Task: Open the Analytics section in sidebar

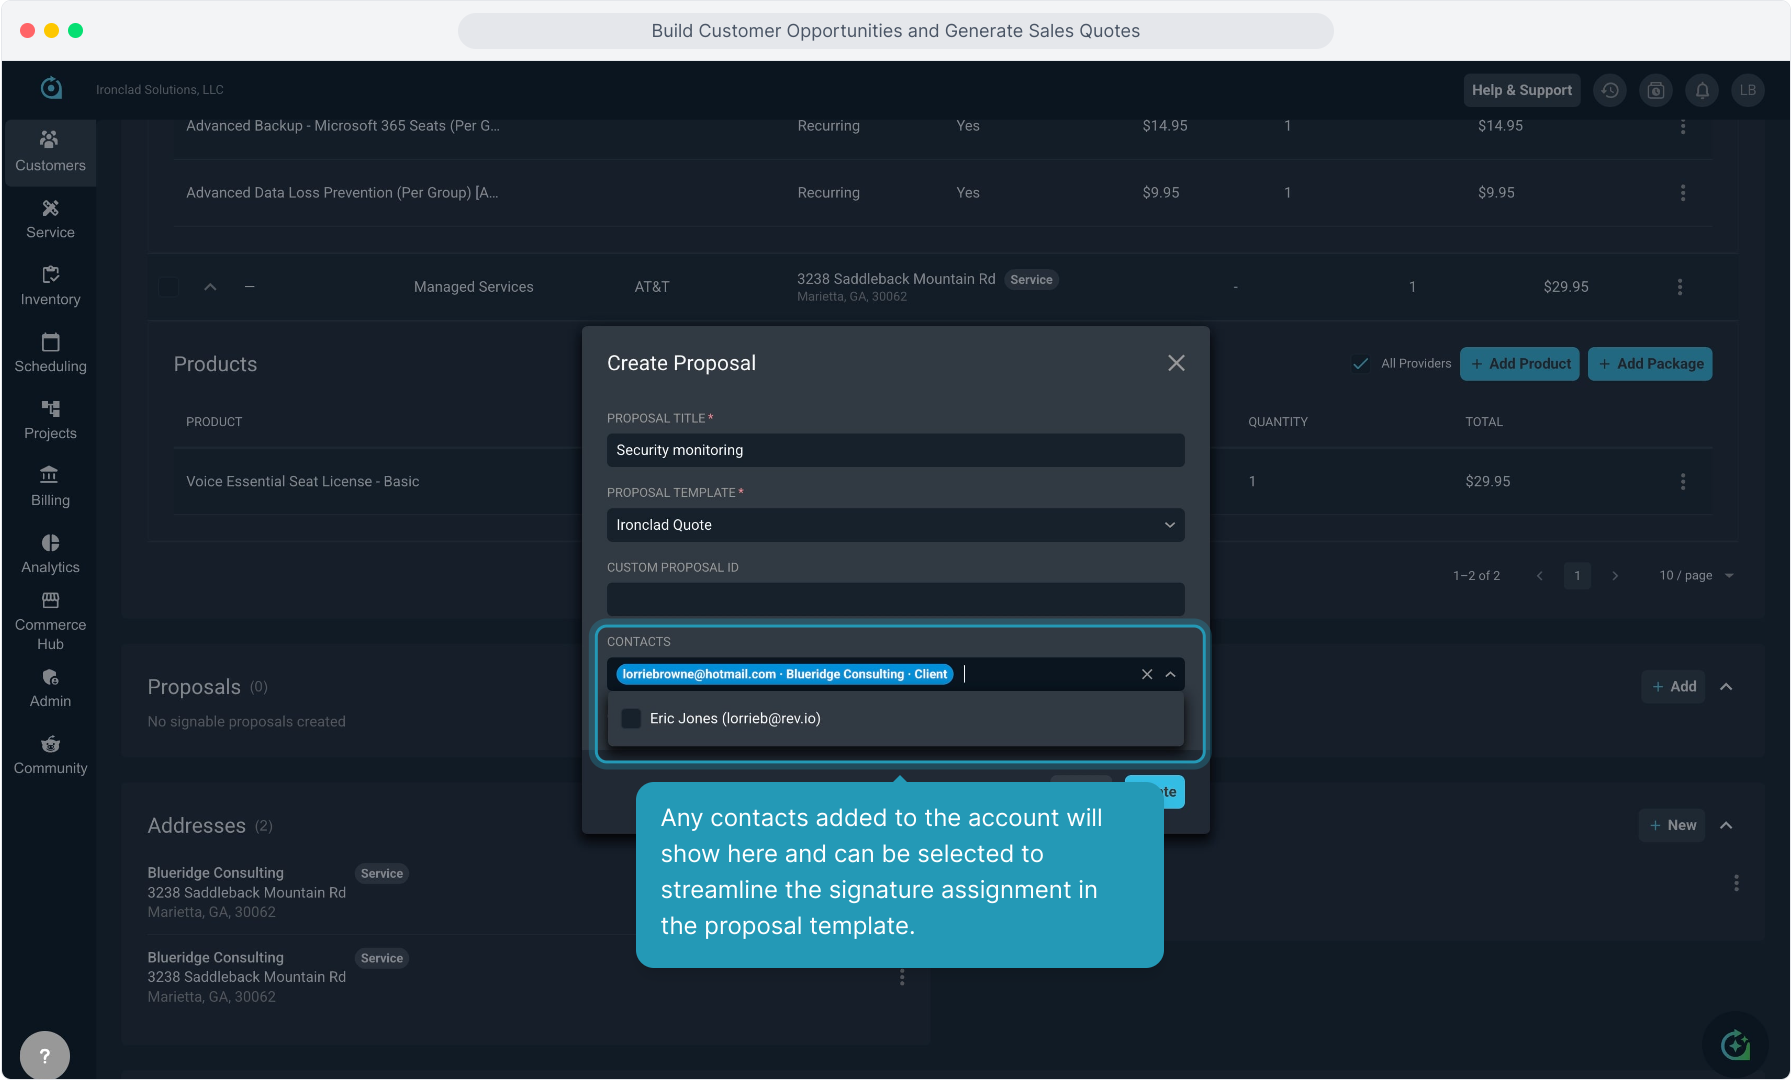Action: coord(50,553)
